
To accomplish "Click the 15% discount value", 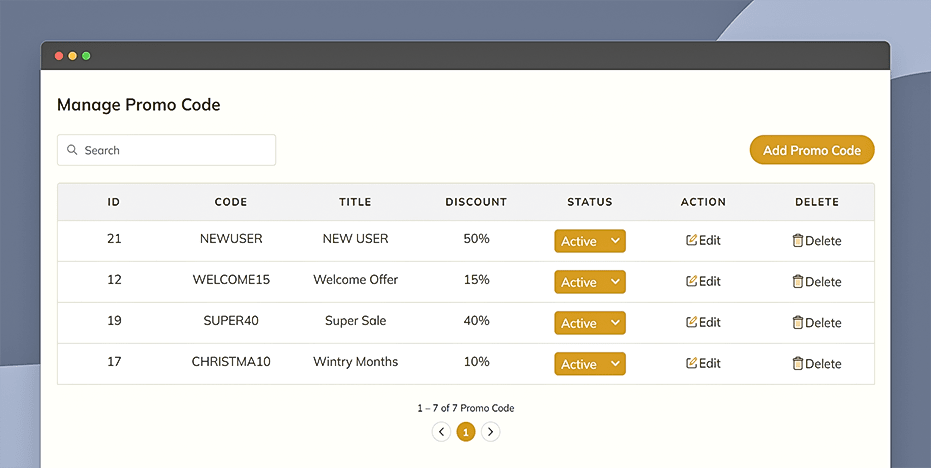I will (x=476, y=280).
